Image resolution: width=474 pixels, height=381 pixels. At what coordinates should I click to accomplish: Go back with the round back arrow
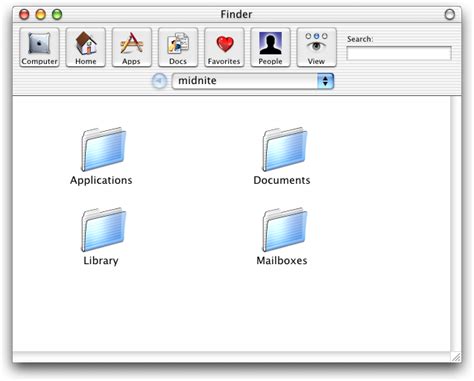point(159,81)
